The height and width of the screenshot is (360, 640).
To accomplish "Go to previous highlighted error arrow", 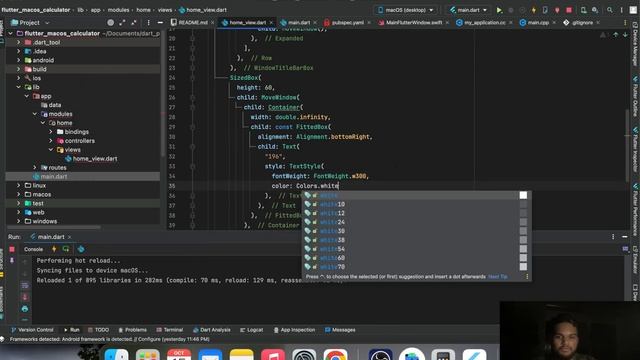I will (616, 35).
